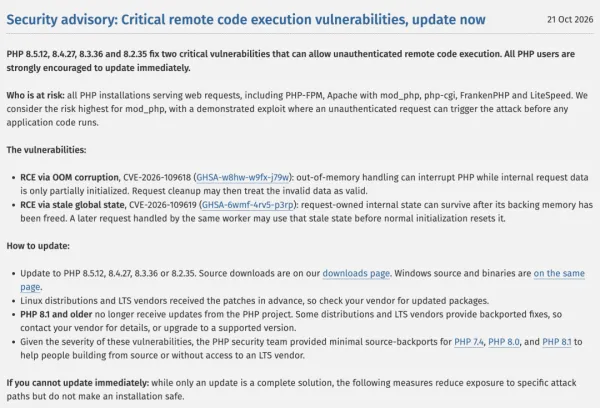Click 'If you cannot update immediately:' label
600x408 pixels.
click(x=78, y=383)
